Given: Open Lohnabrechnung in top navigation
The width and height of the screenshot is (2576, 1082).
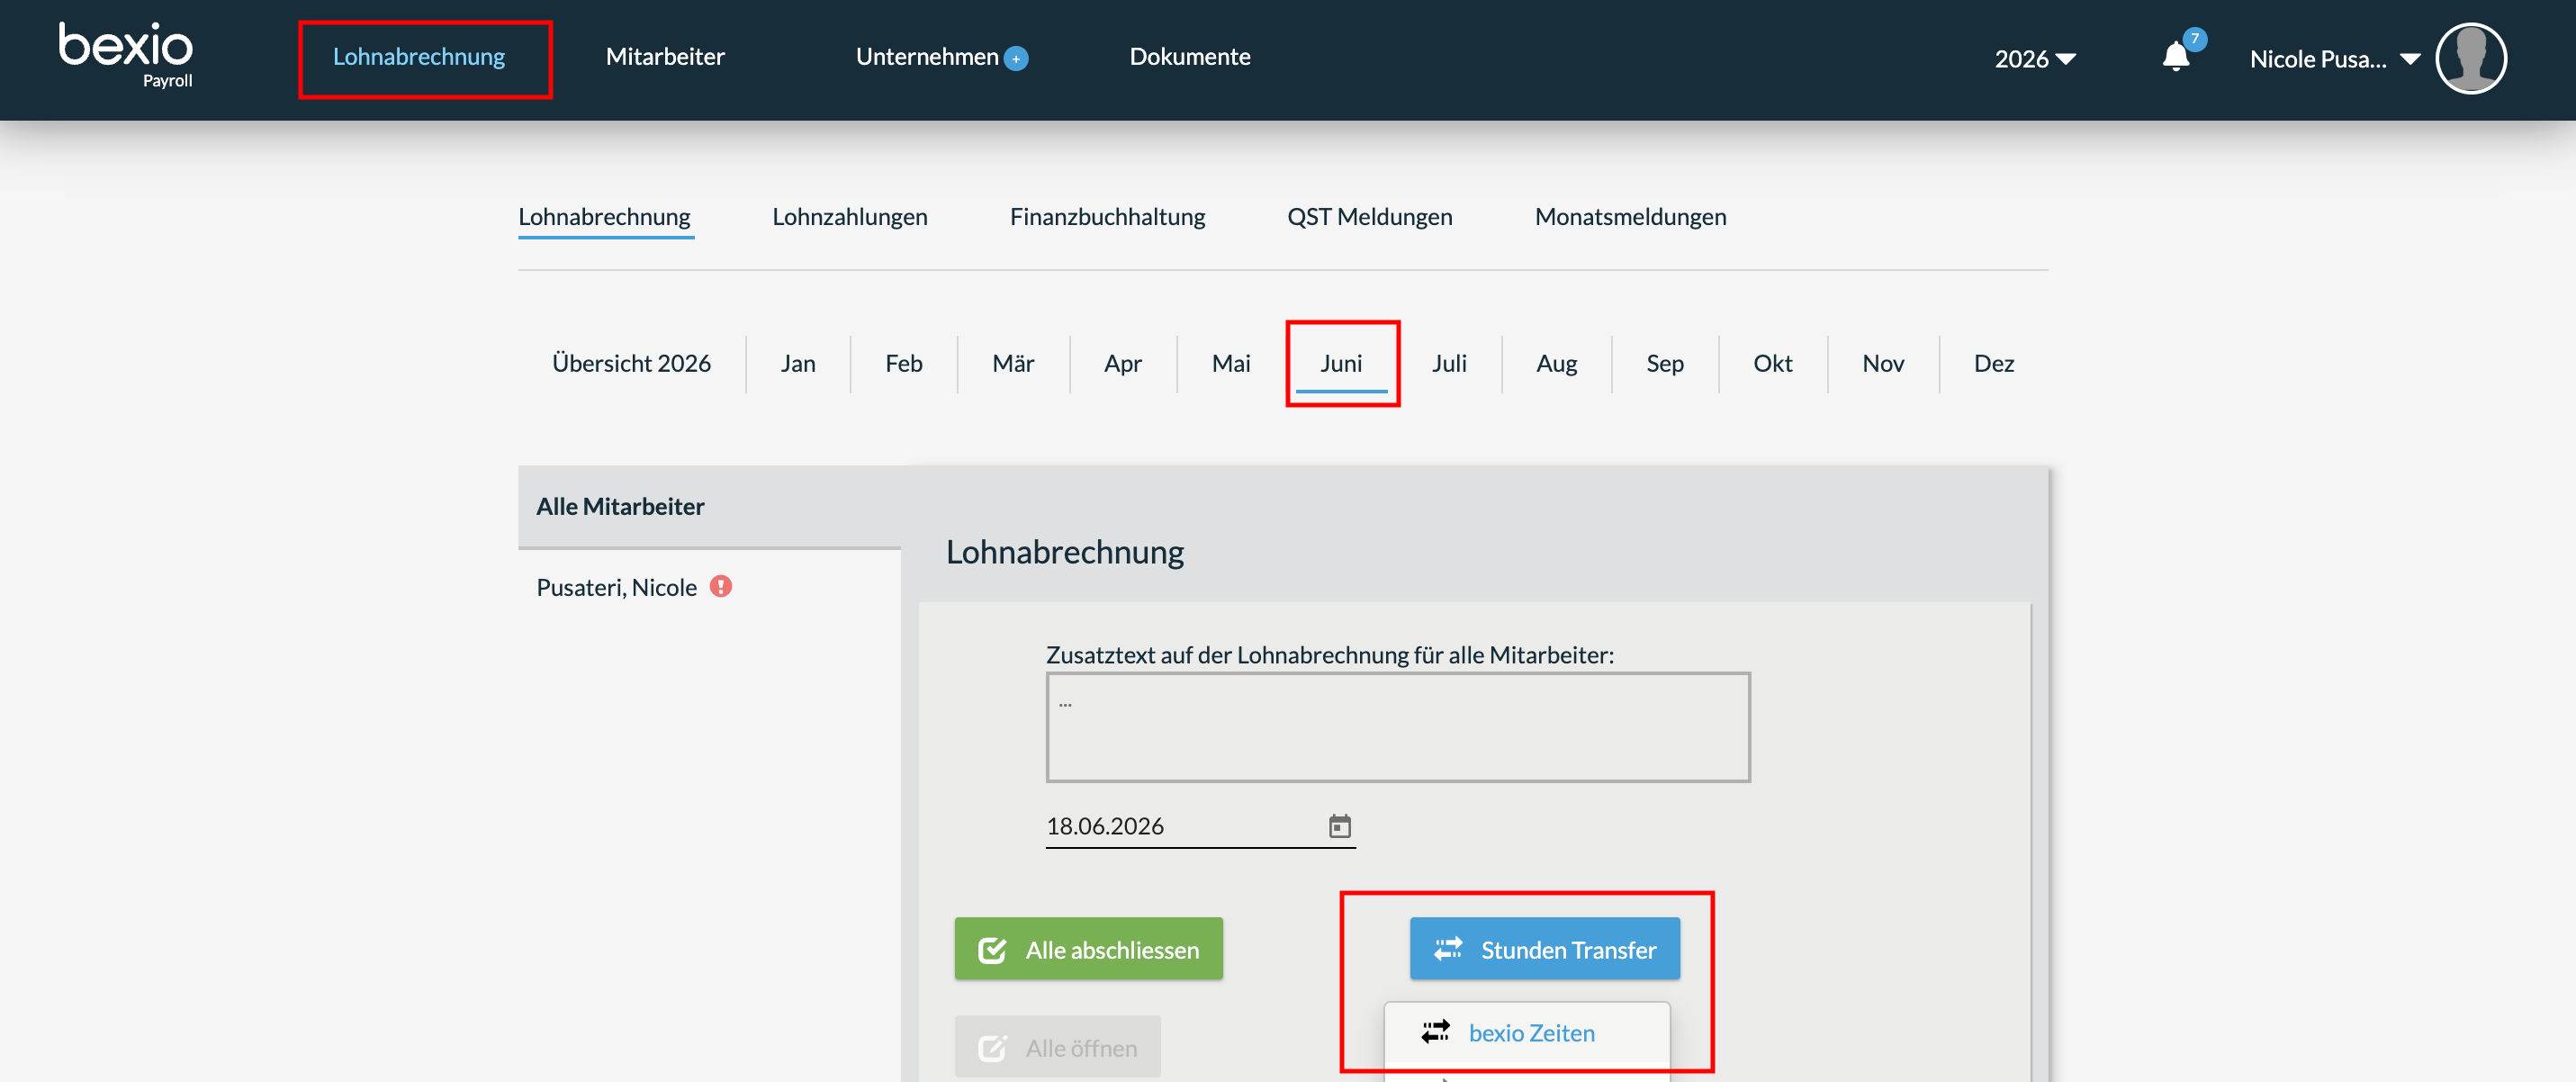Looking at the screenshot, I should pos(419,57).
